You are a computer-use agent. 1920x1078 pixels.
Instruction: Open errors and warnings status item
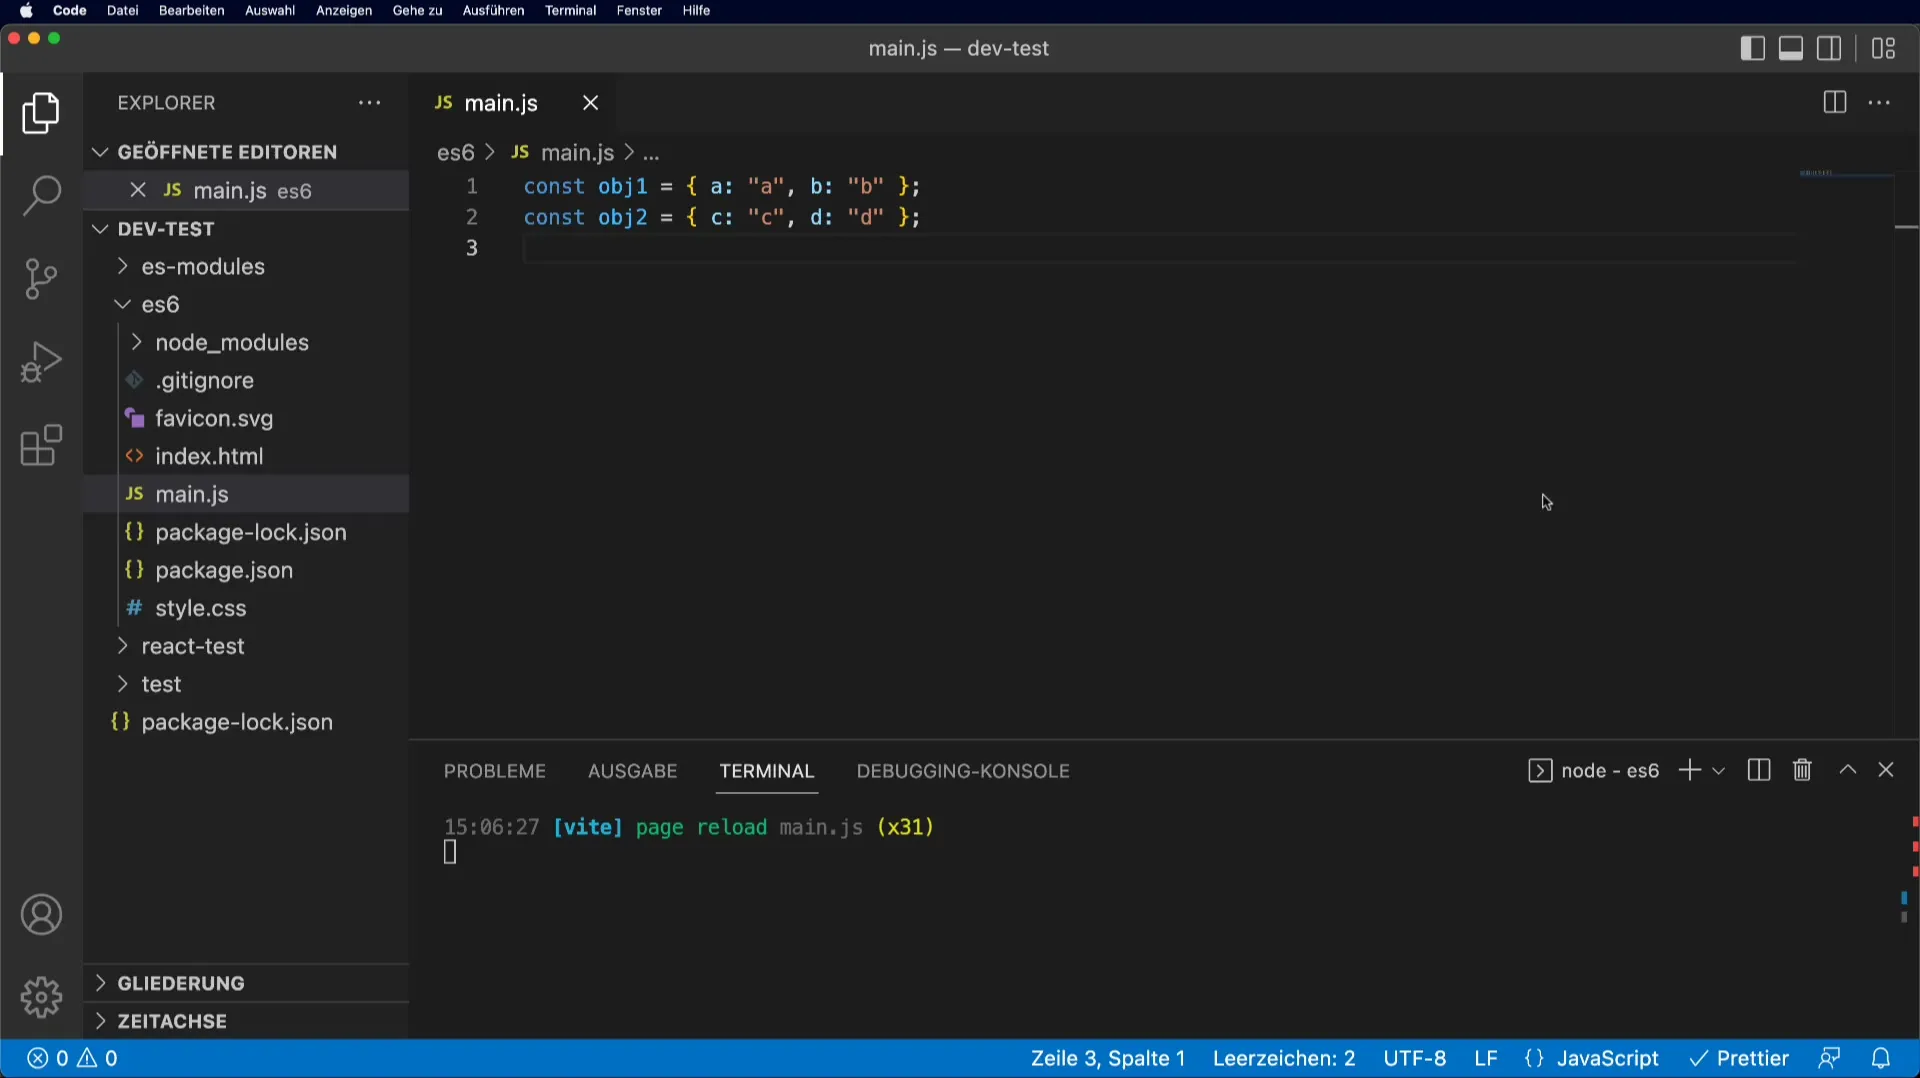72,1058
